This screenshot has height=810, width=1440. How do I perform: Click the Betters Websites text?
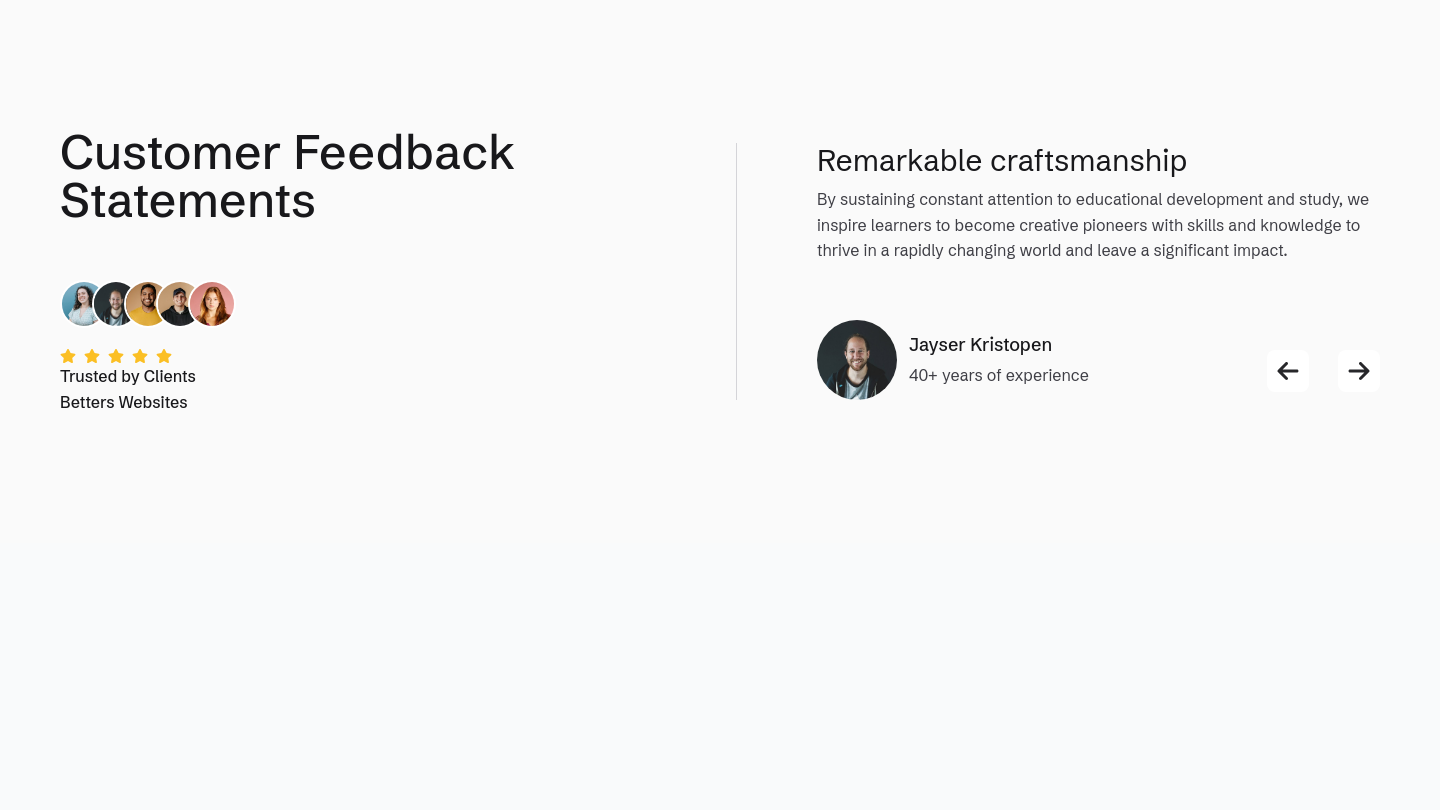click(x=124, y=402)
